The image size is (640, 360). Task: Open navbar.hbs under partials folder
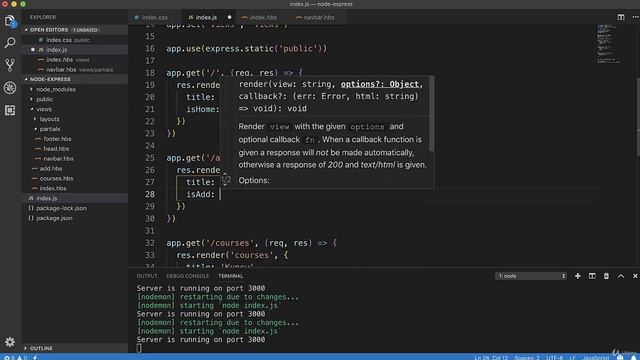click(58, 158)
